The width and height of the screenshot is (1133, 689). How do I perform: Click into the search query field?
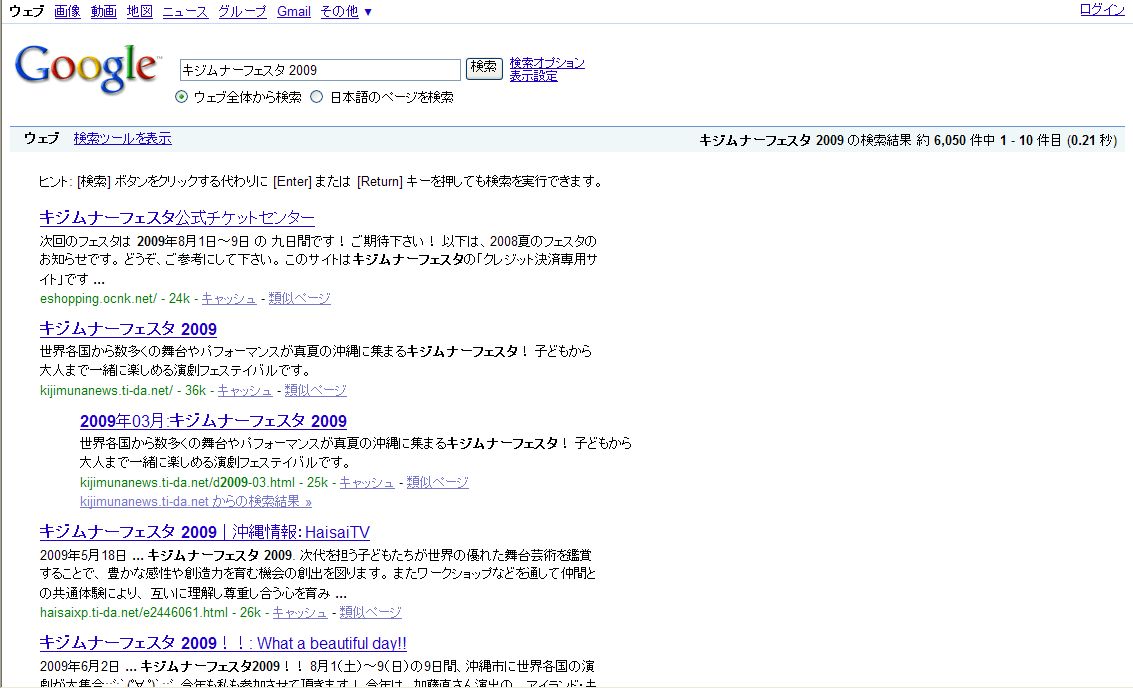point(319,70)
